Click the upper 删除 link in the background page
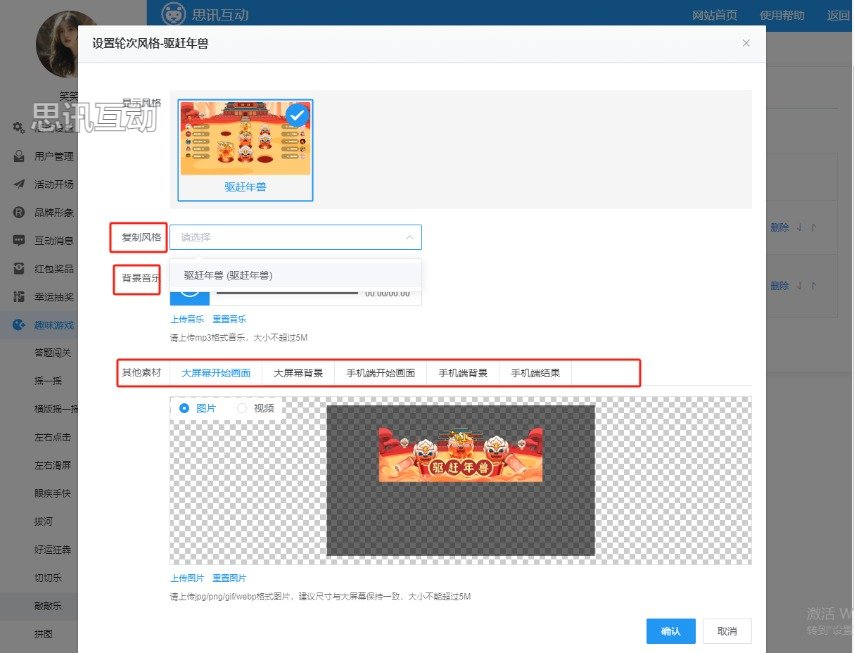The height and width of the screenshot is (653, 854). click(x=779, y=227)
